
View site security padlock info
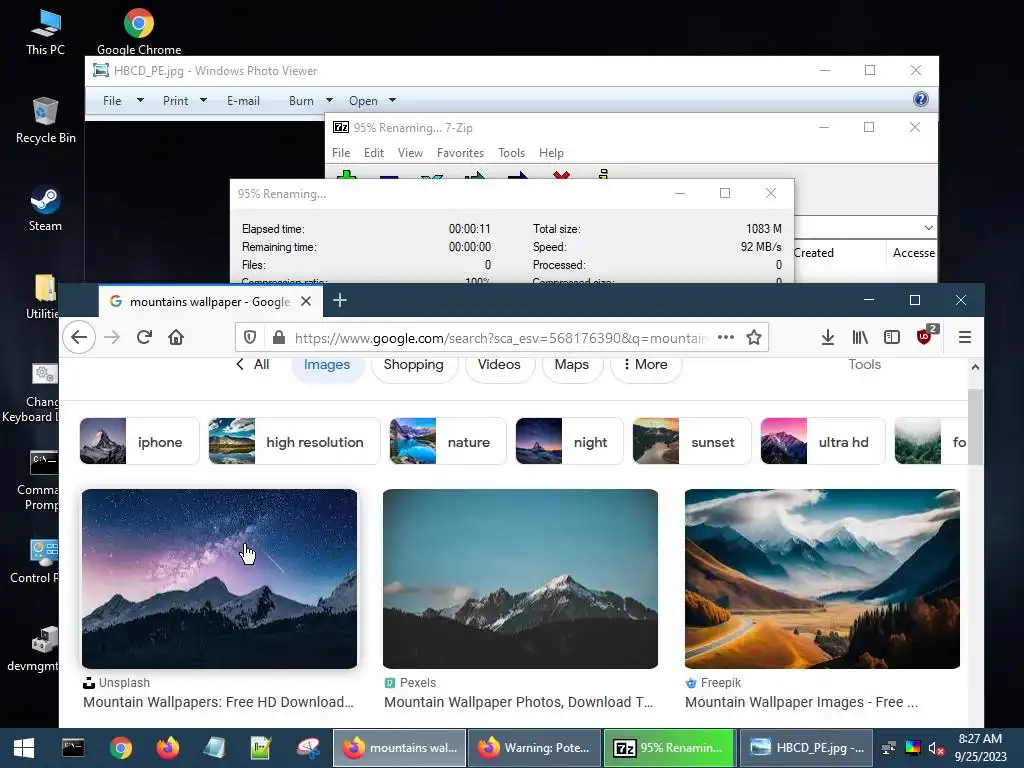(x=279, y=338)
